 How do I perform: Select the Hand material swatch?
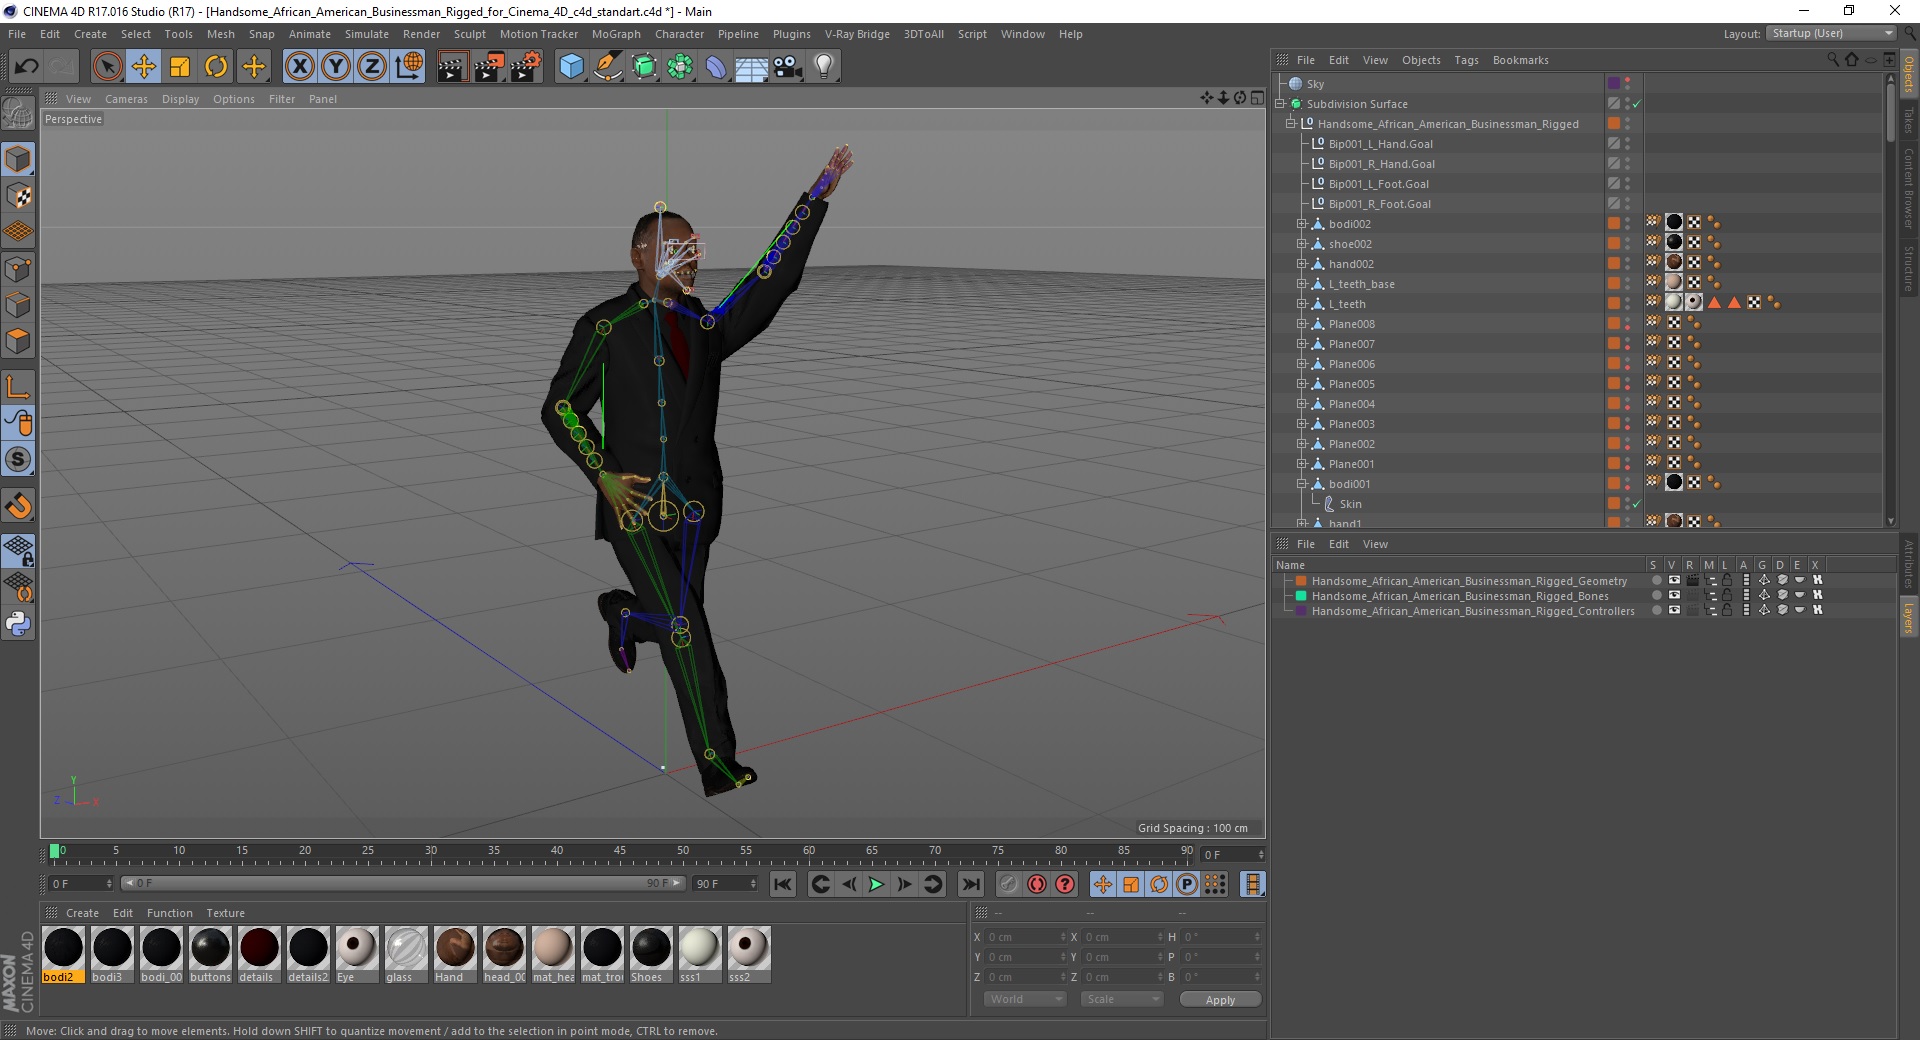point(455,955)
